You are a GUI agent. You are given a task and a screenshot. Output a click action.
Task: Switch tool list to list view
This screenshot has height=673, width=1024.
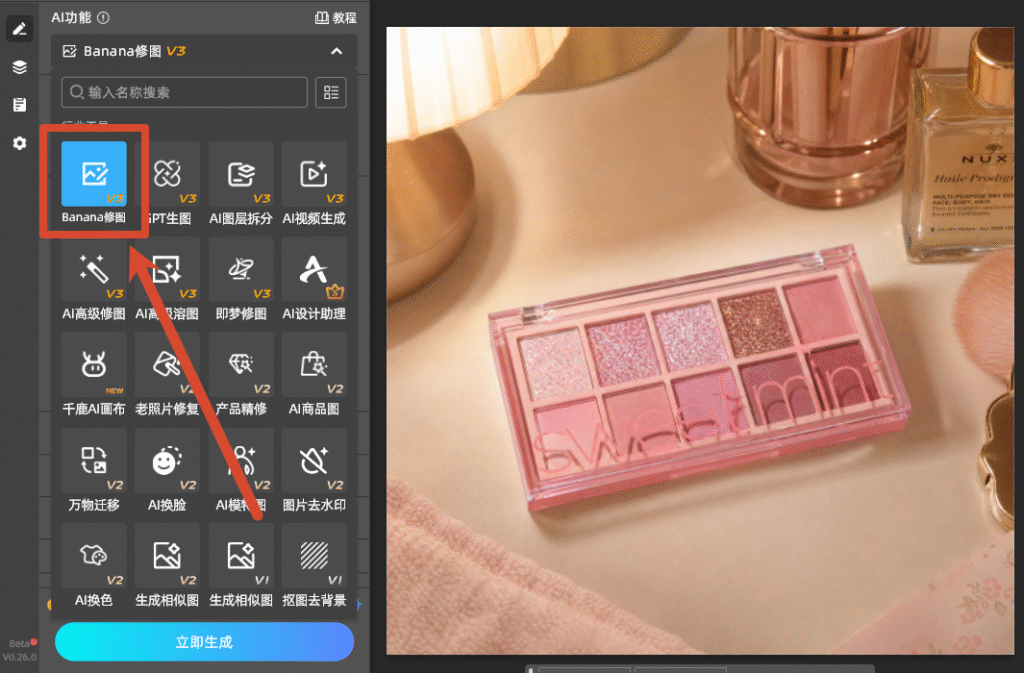click(x=331, y=93)
